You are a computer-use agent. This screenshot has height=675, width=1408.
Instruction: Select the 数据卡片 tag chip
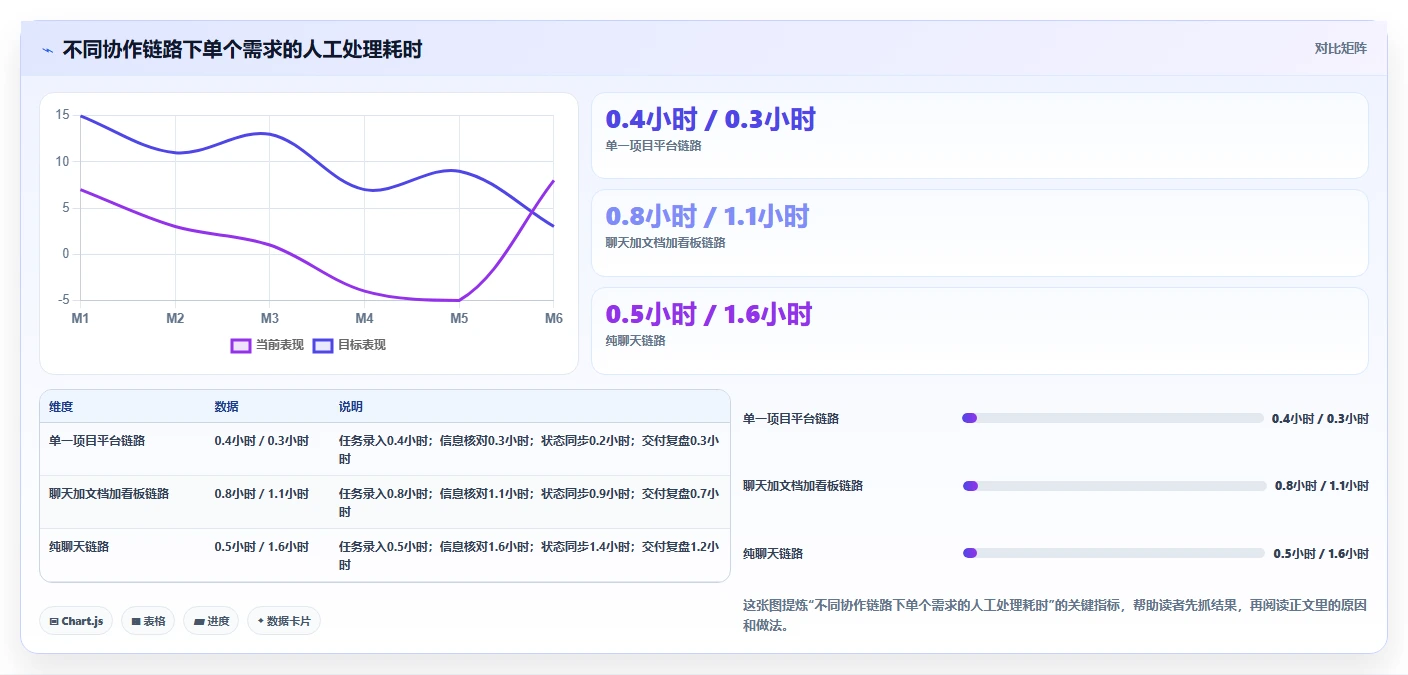284,621
